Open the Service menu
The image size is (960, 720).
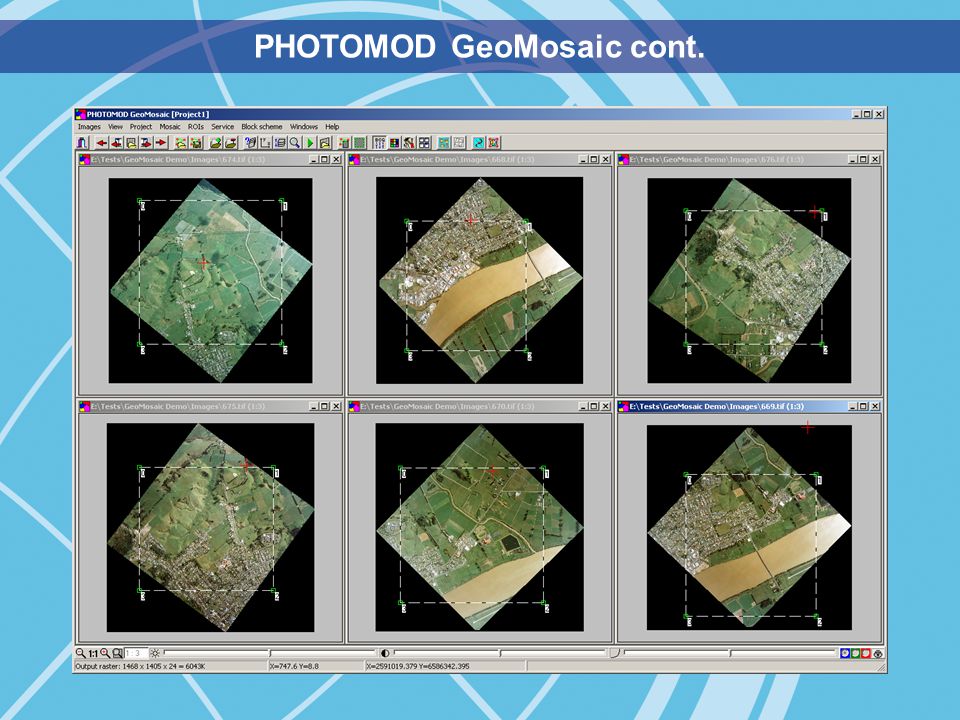[223, 127]
